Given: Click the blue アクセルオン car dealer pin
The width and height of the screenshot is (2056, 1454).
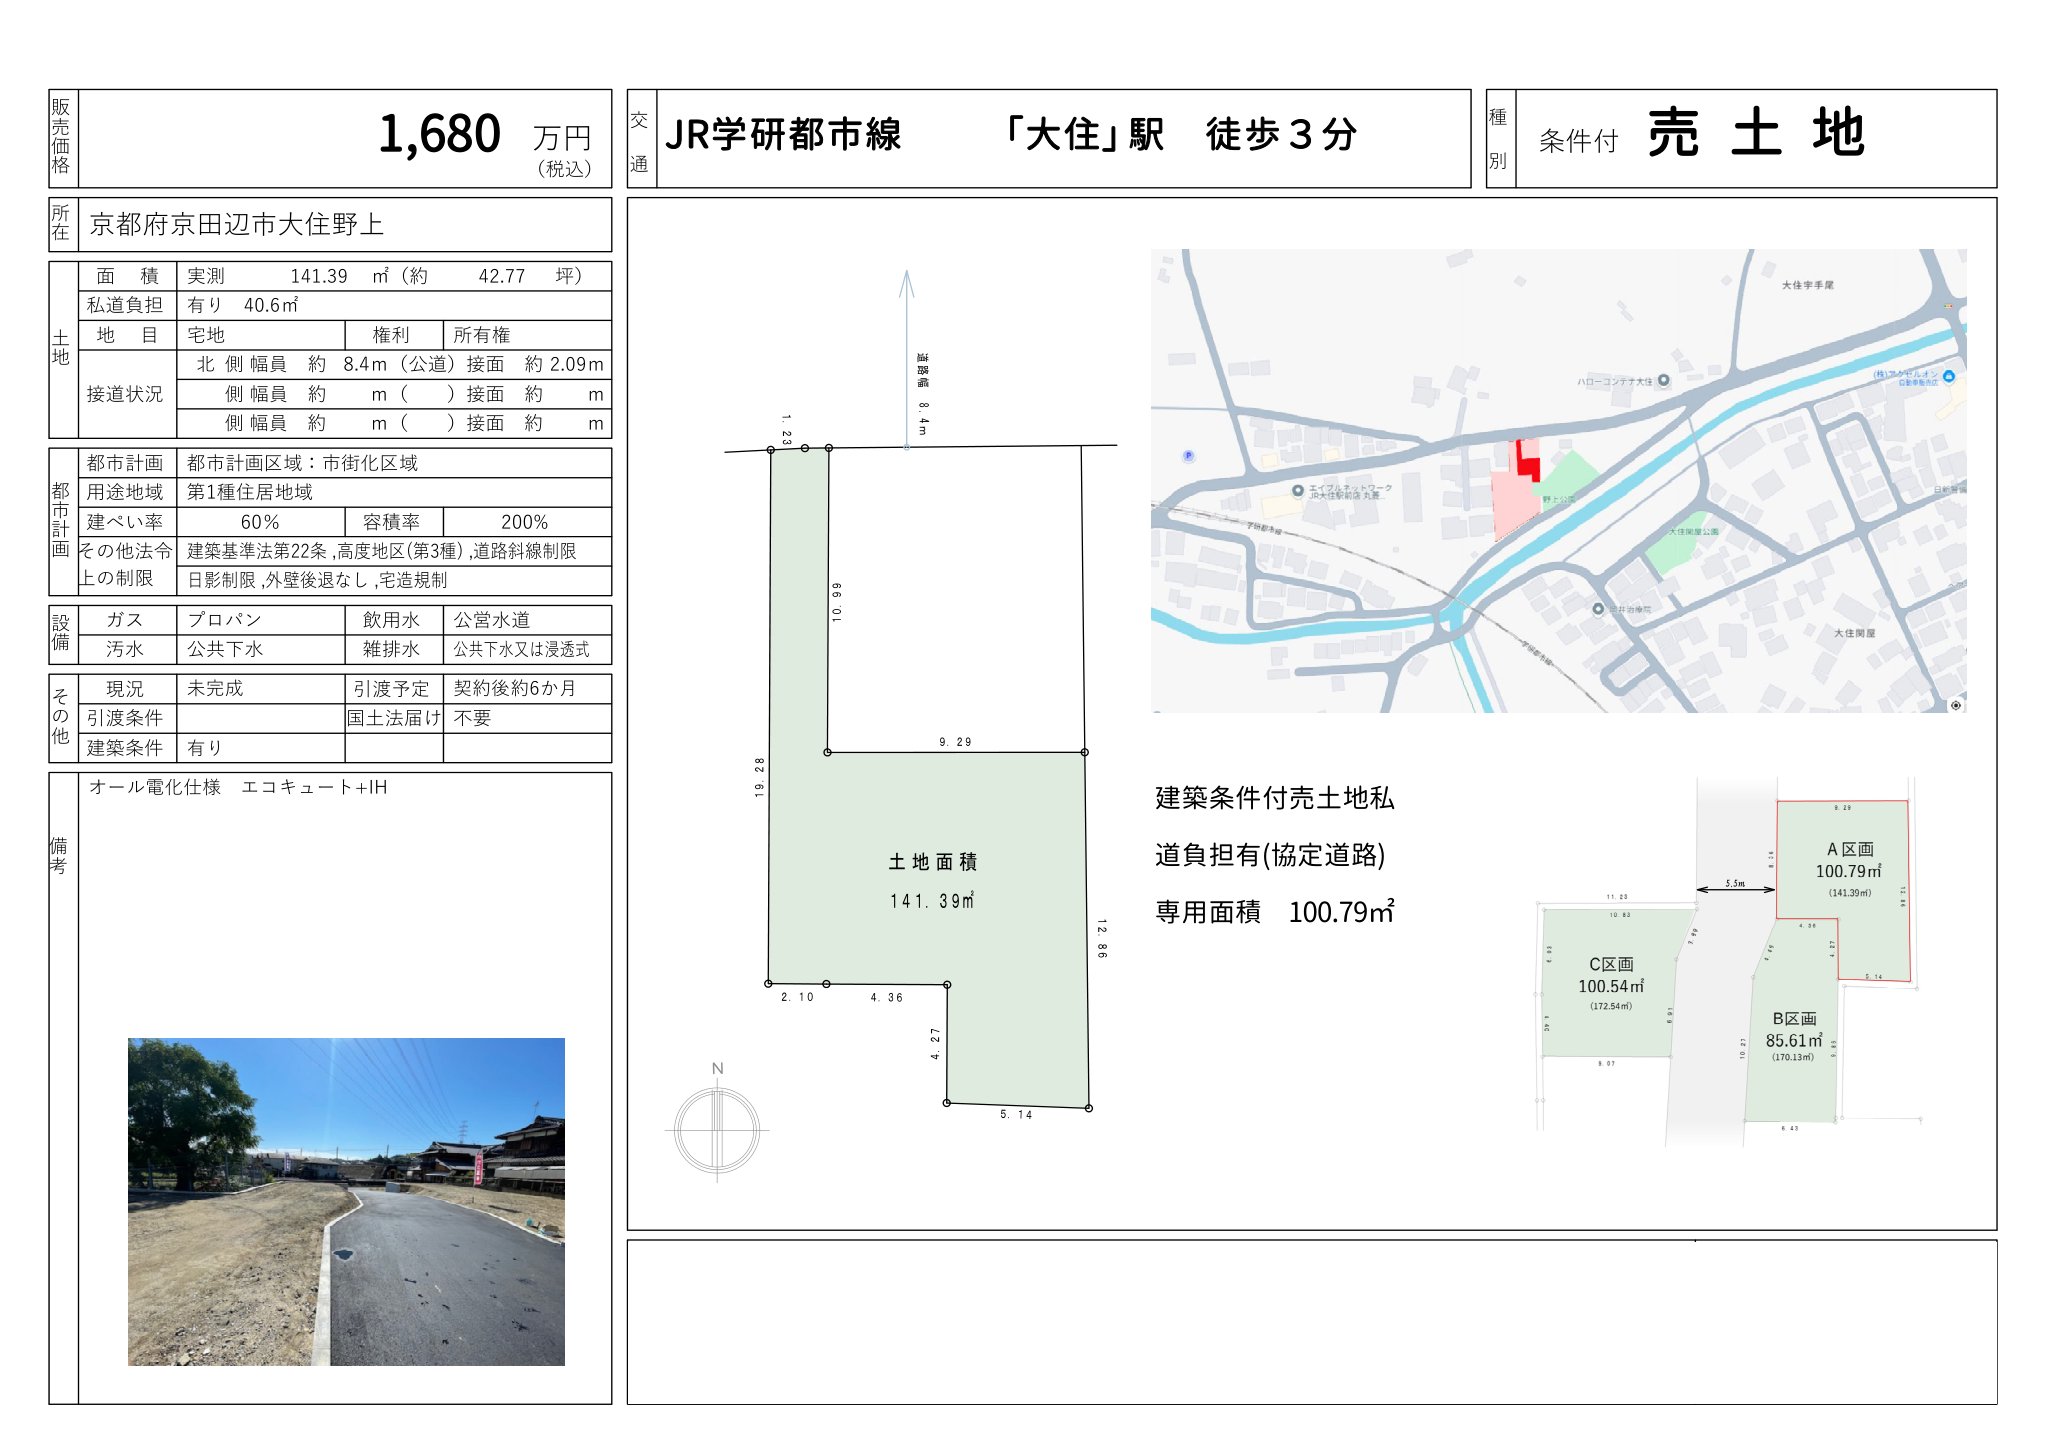Looking at the screenshot, I should pos(1948,376).
